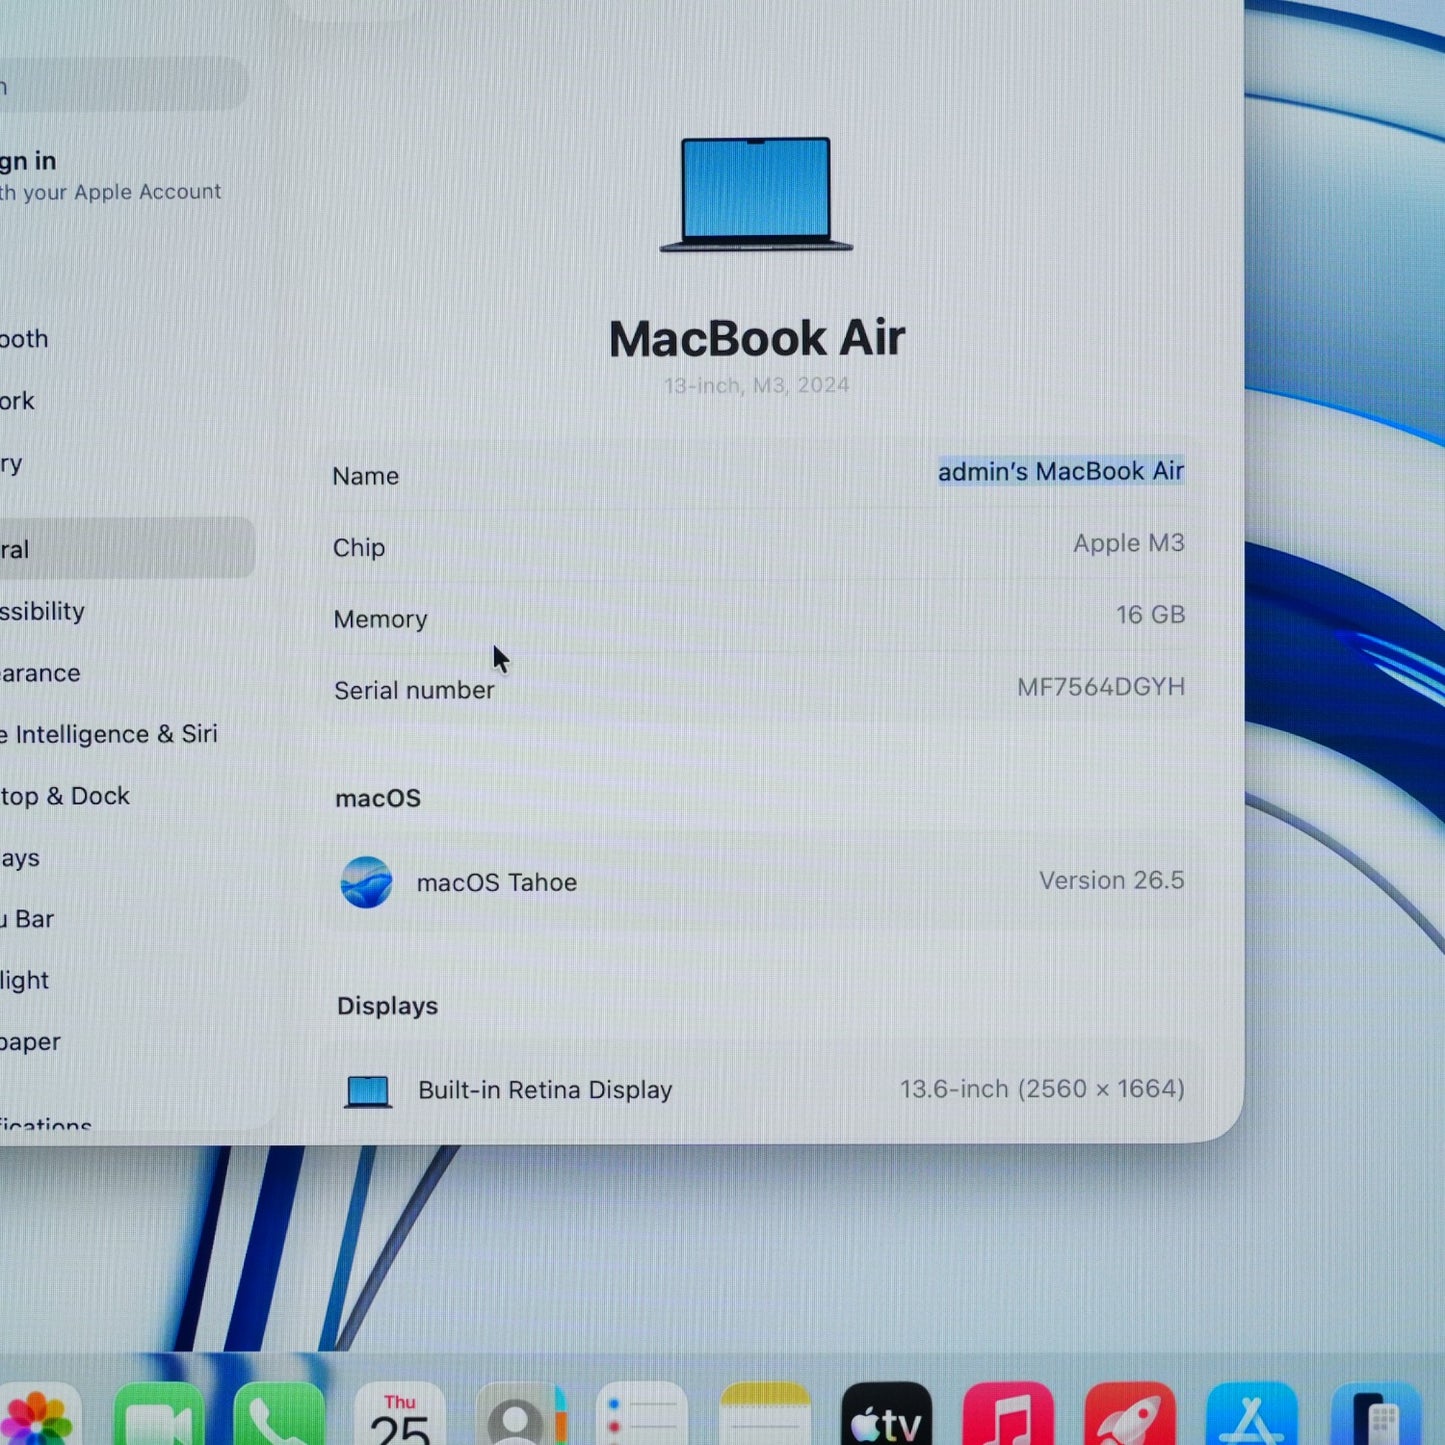Launch Reminders from the Dock

tap(642, 1414)
